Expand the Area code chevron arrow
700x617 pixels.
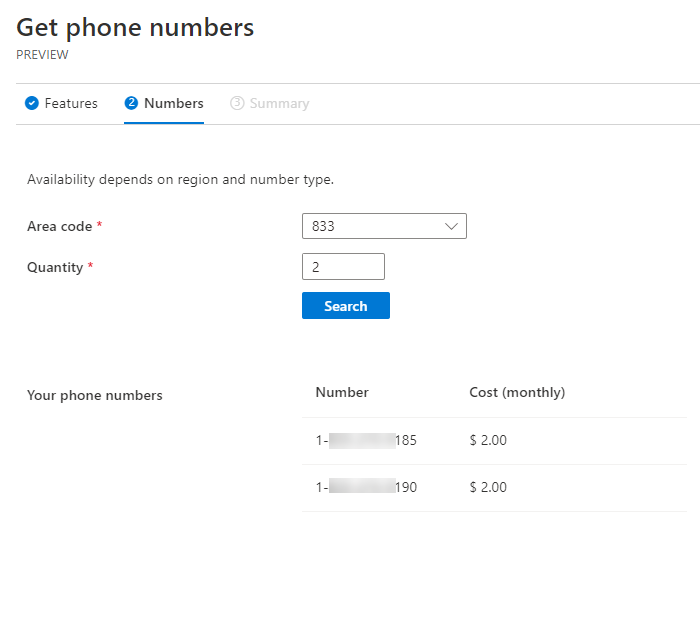451,226
